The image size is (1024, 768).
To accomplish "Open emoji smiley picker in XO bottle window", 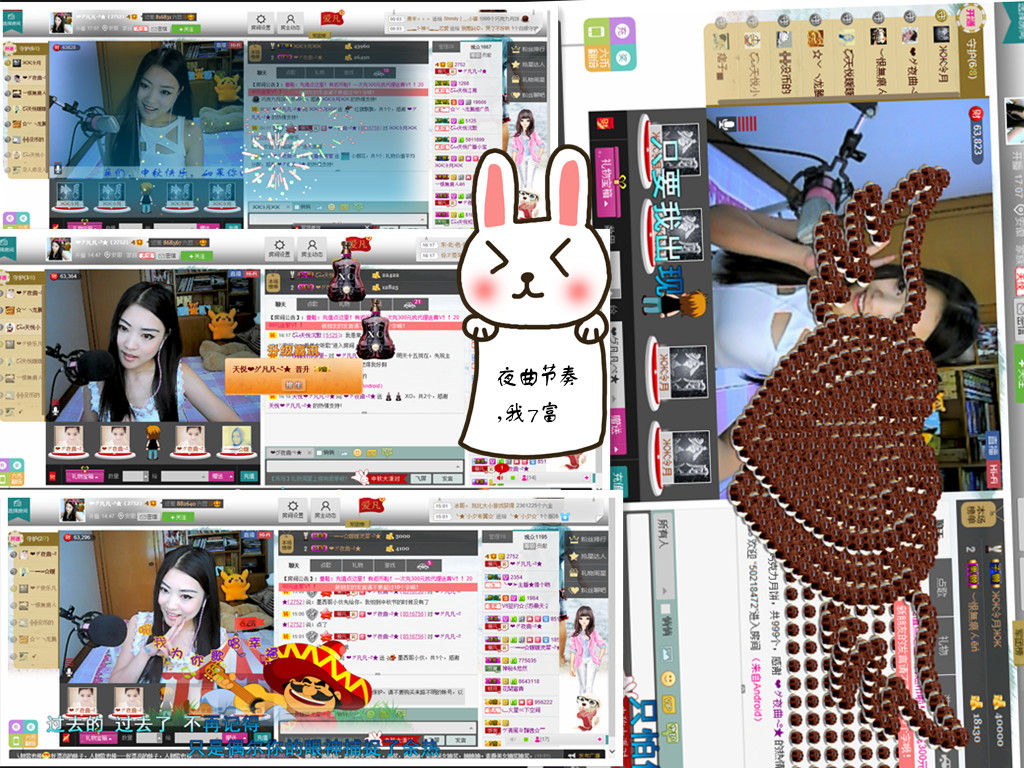I will tap(357, 453).
